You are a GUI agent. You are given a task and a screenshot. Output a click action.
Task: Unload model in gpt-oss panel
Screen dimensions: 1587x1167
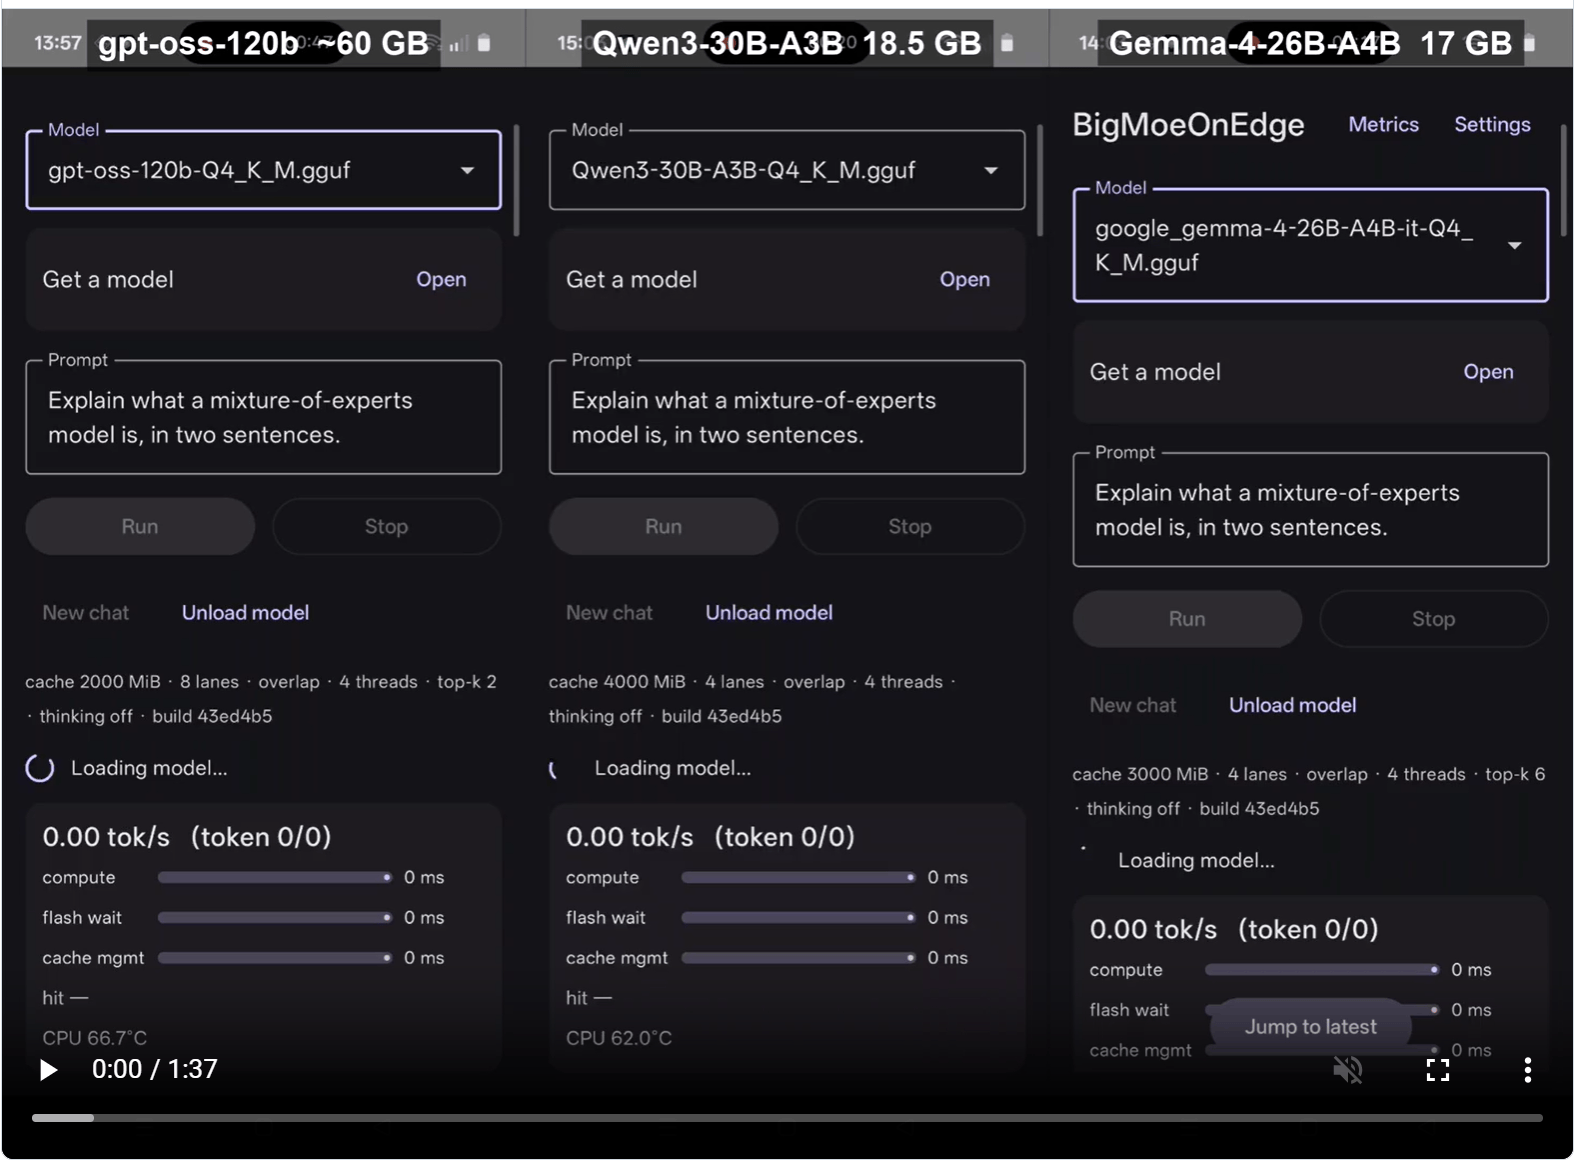[x=245, y=613]
